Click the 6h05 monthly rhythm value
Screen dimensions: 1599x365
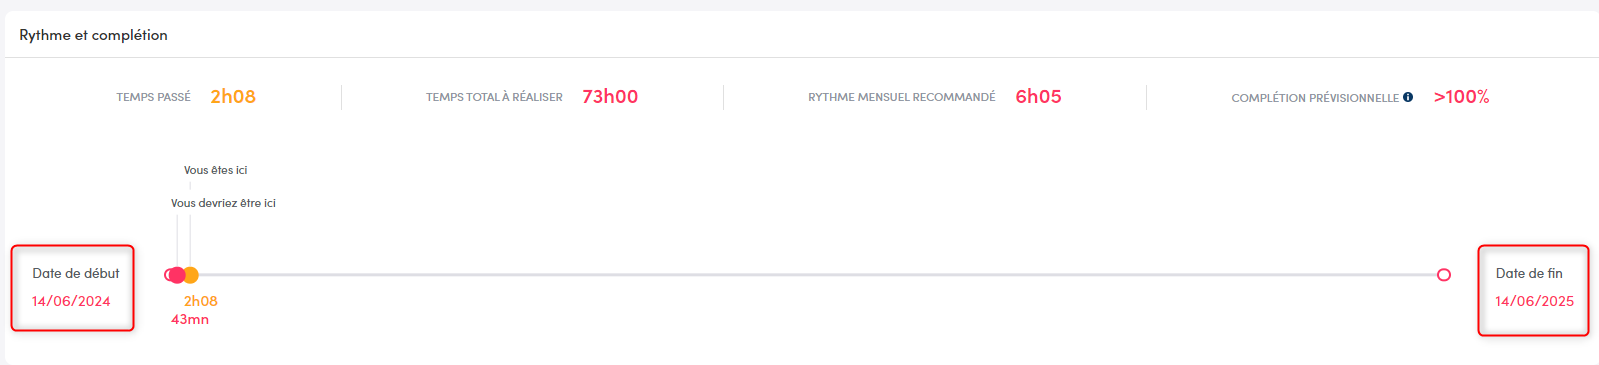[1038, 97]
